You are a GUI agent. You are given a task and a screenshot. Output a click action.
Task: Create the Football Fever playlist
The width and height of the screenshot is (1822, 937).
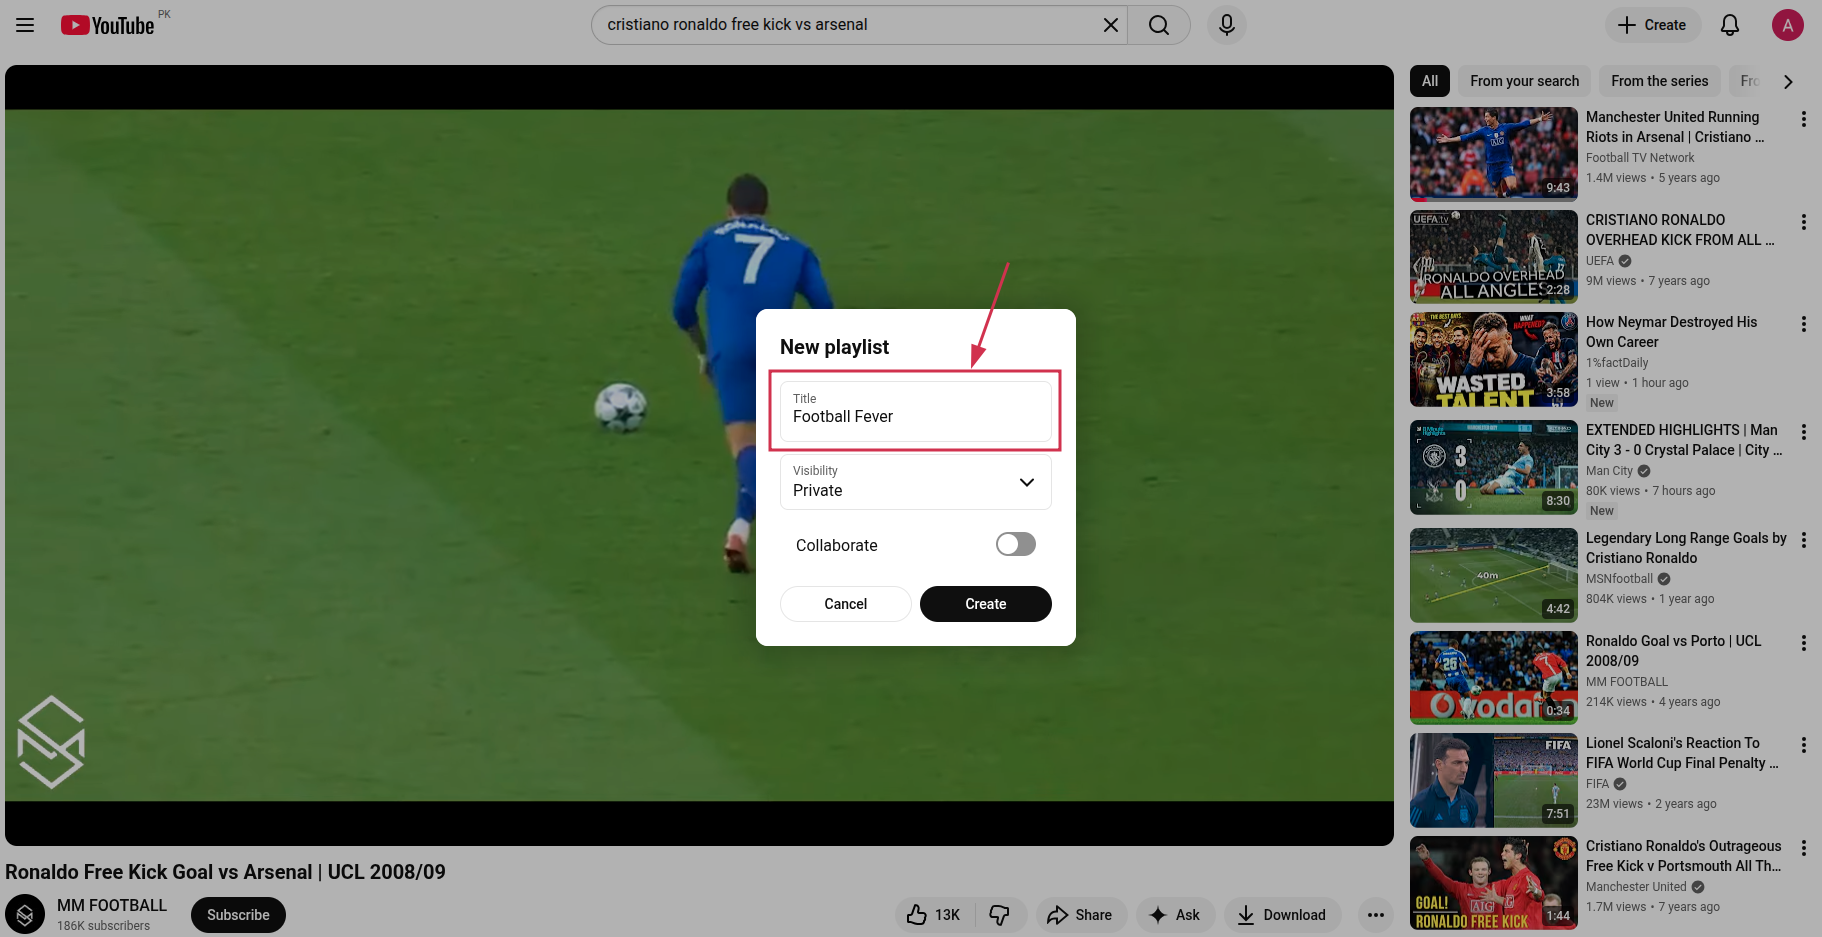tap(986, 604)
